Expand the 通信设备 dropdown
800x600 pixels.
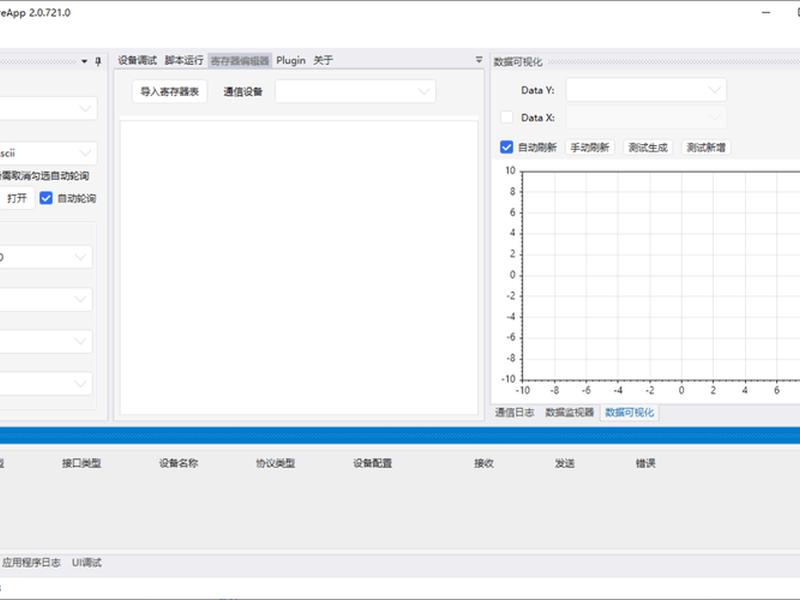[x=356, y=91]
